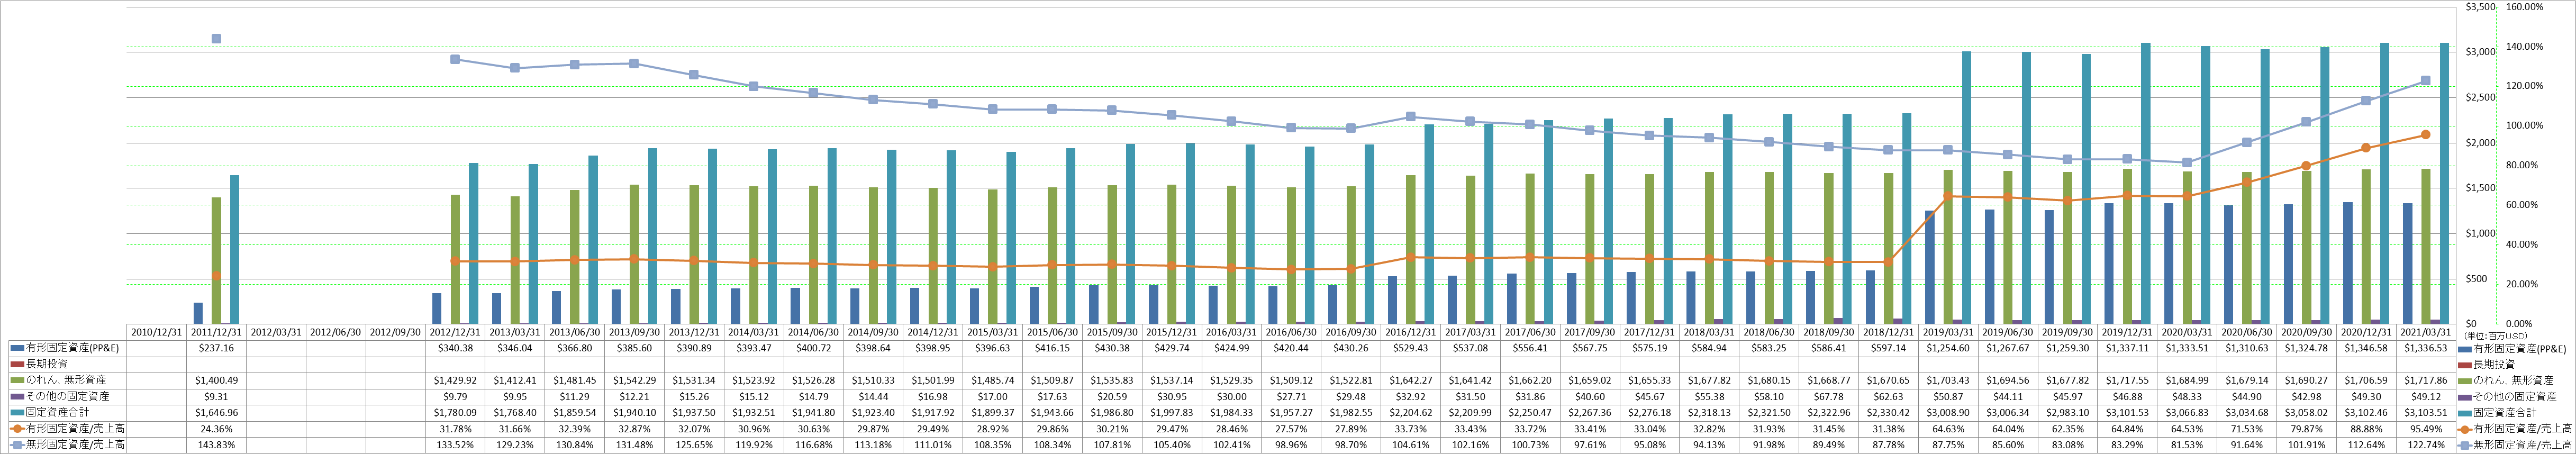
Task: Select the $67.78 cell under 2018/09/30
Action: (x=1828, y=396)
